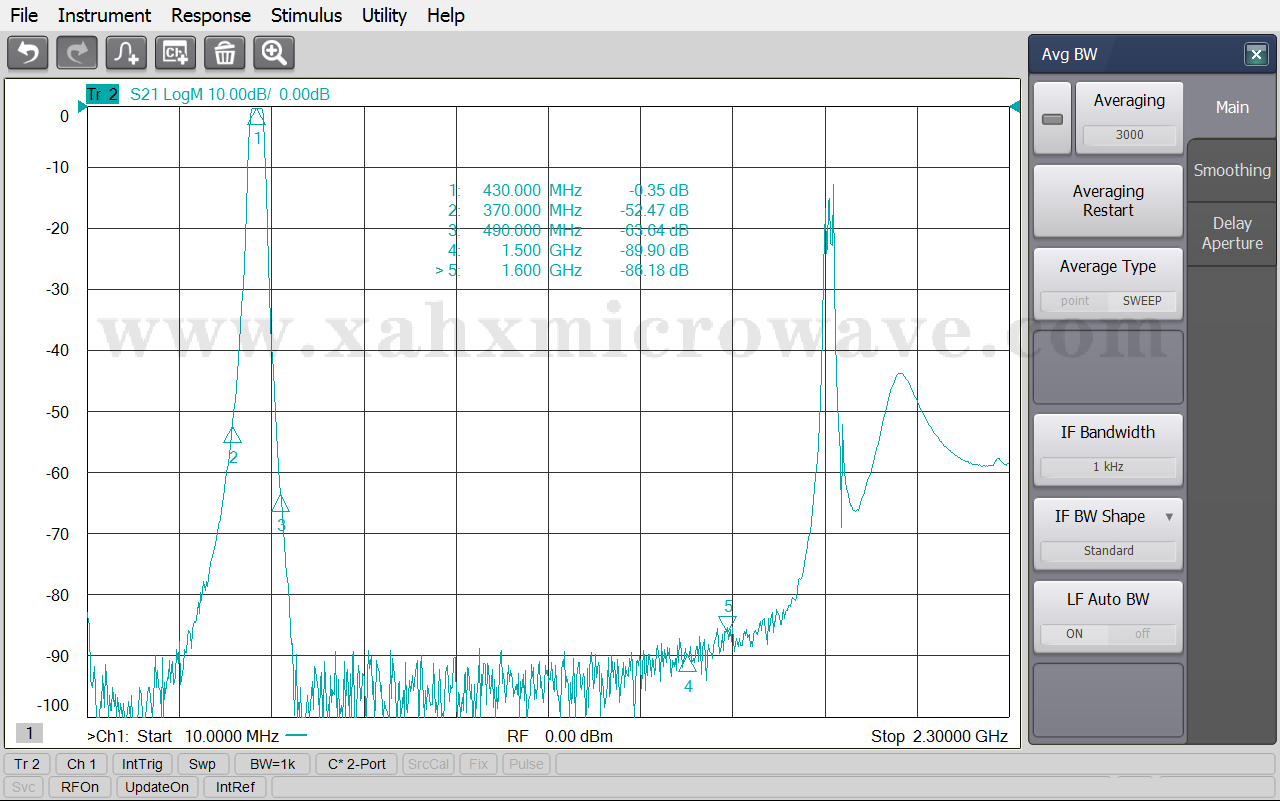Open the Utility menu
The width and height of the screenshot is (1280, 801).
(x=384, y=15)
